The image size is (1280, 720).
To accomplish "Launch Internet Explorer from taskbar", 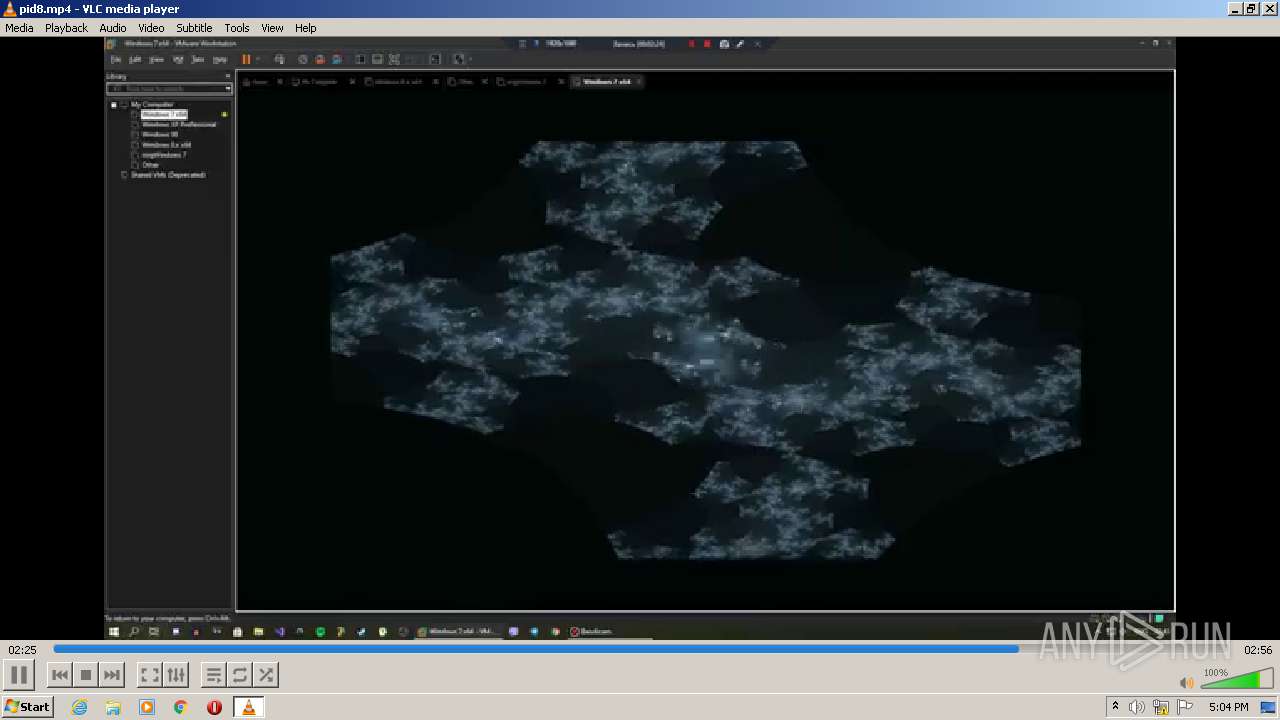I will coord(80,707).
